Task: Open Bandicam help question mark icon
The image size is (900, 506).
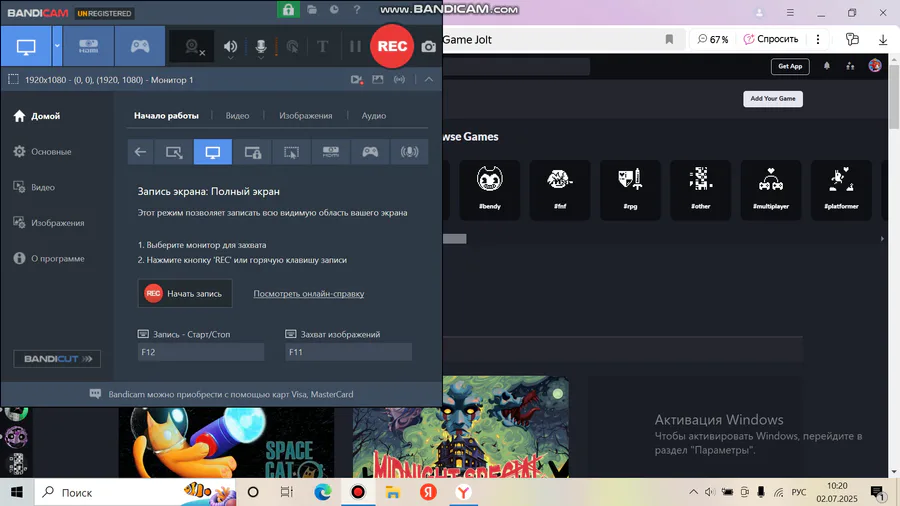Action: tap(357, 10)
